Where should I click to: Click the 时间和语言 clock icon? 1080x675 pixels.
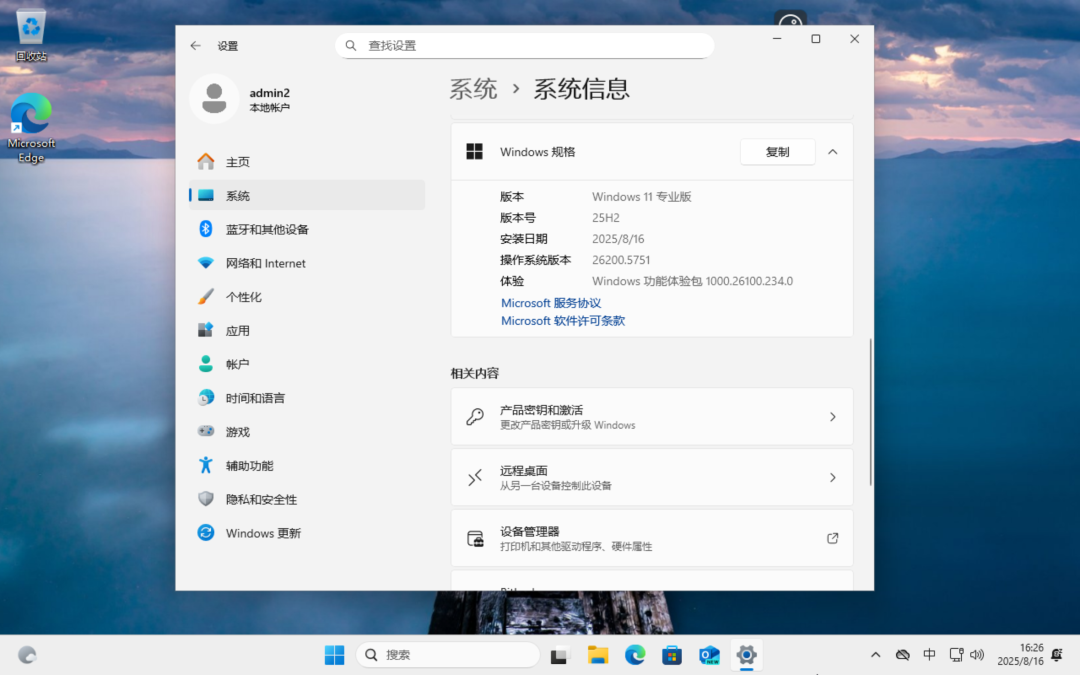tap(207, 398)
